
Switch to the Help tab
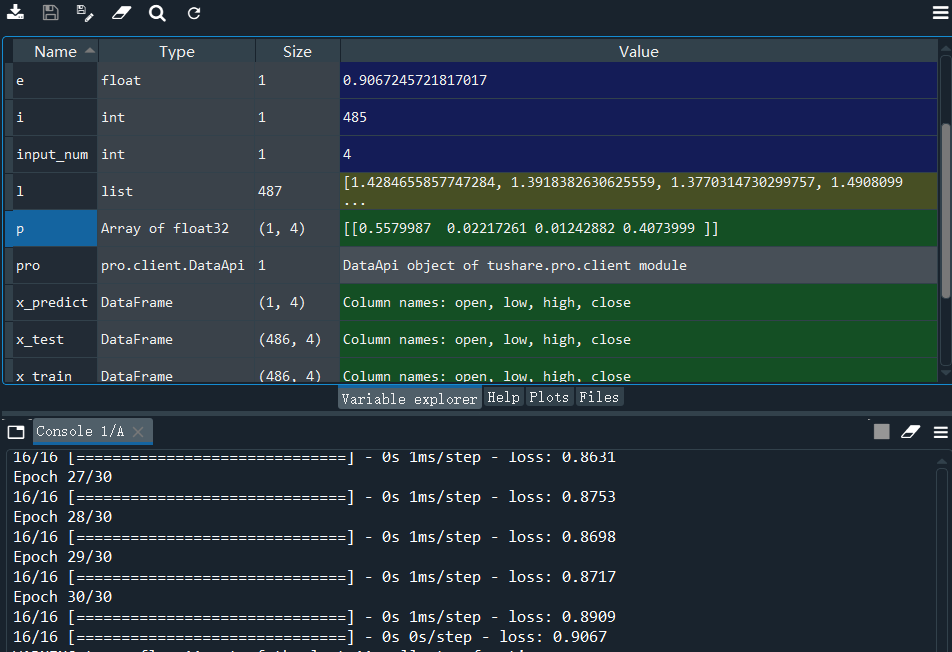[x=504, y=397]
